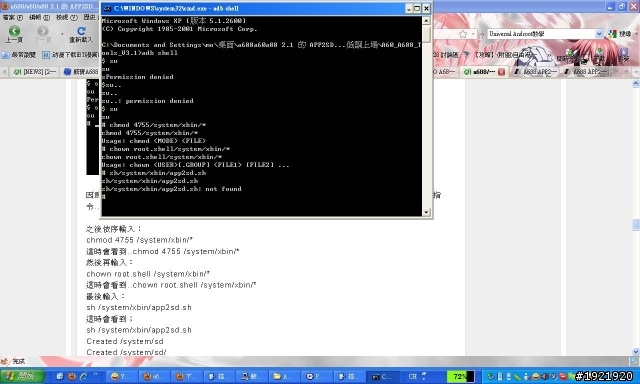Click the red tray icon in the system tray

tap(562, 376)
